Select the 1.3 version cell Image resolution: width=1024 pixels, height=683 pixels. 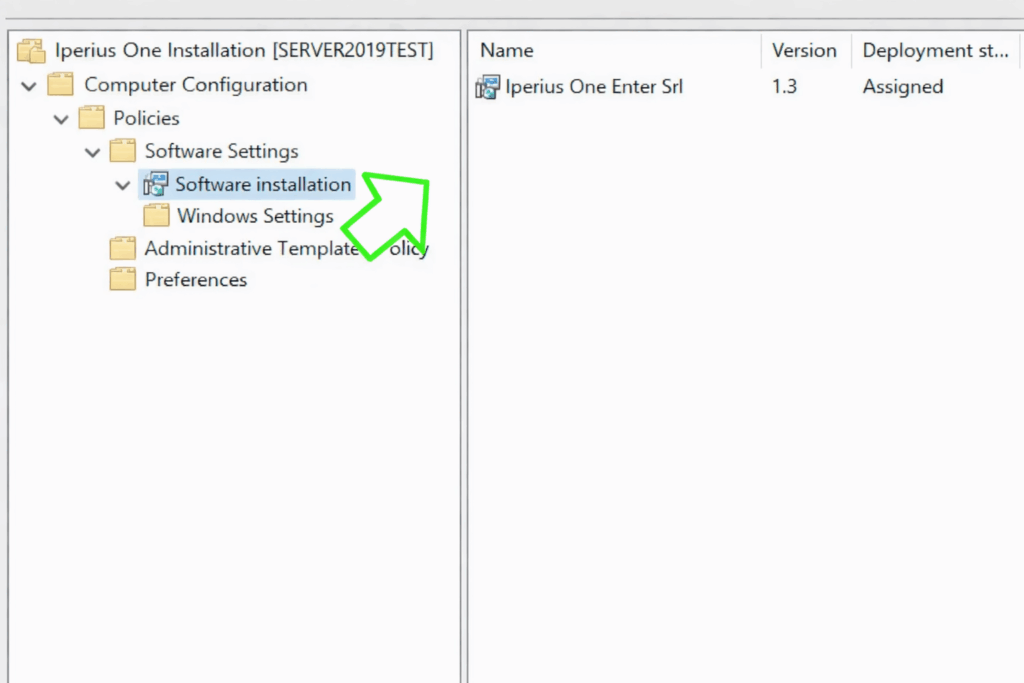784,87
